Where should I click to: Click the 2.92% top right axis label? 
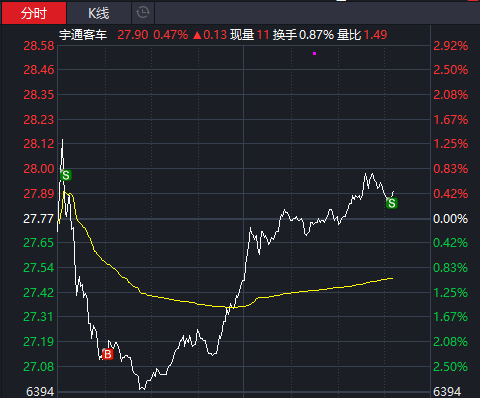[x=451, y=46]
